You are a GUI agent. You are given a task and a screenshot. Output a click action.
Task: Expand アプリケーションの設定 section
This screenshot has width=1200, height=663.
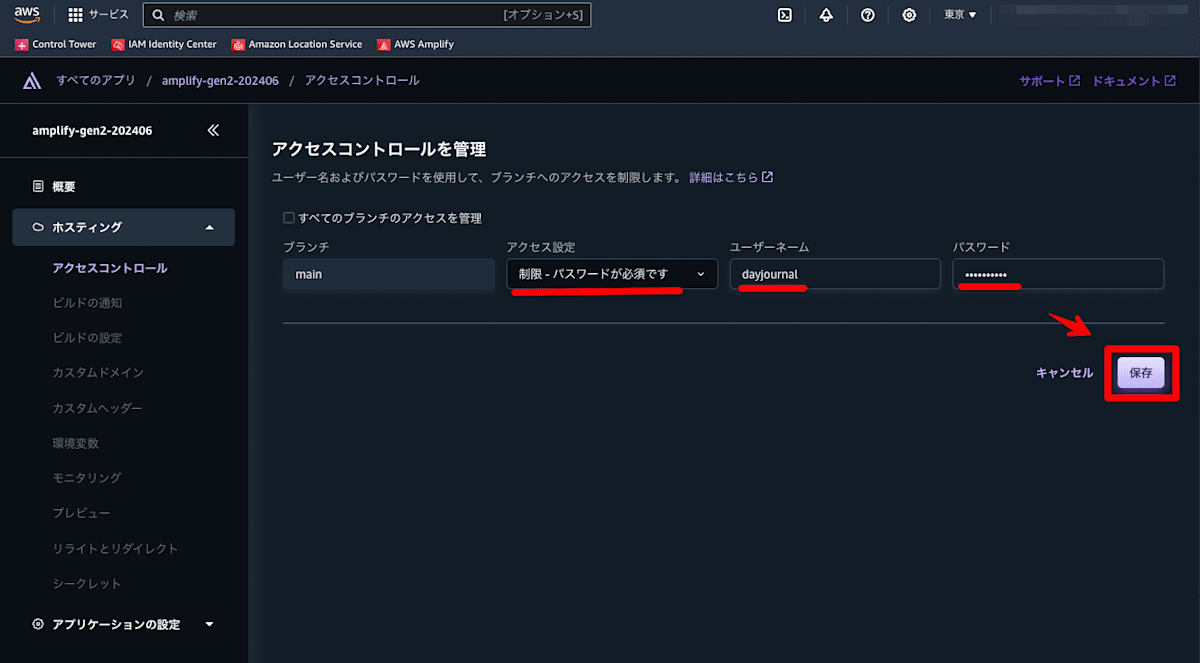click(123, 624)
